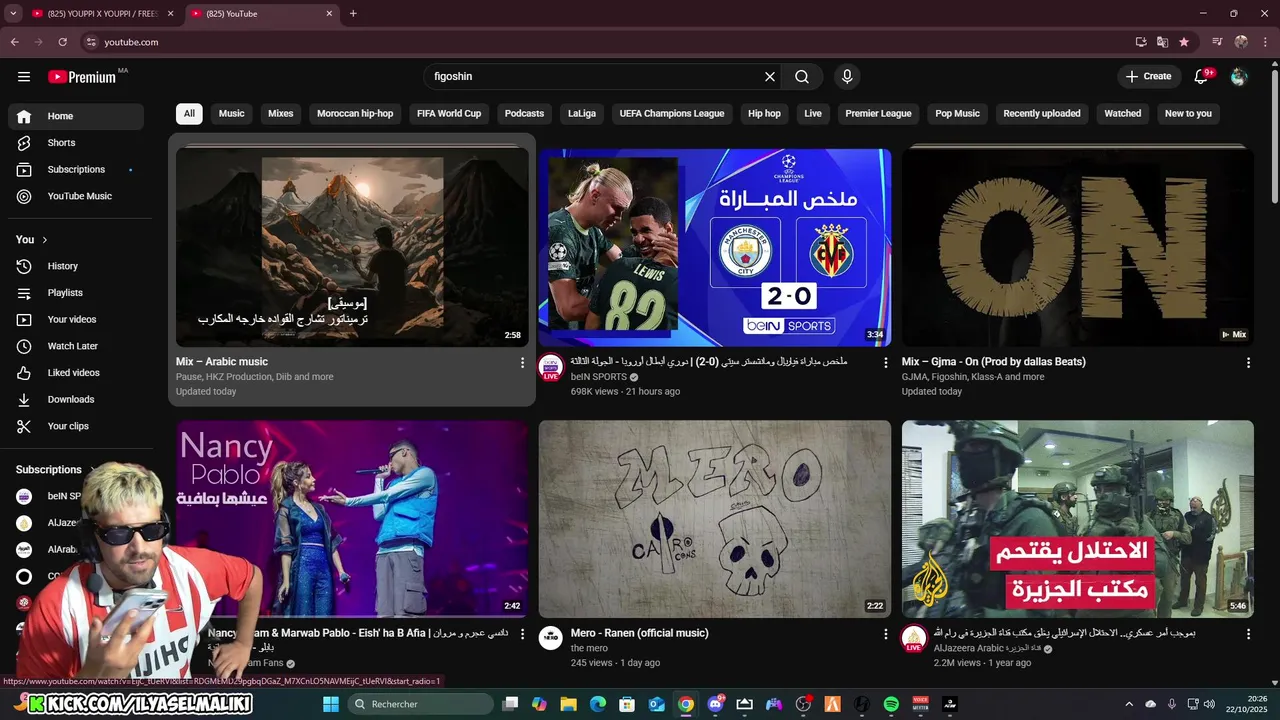Open Your videos in the sidebar

click(x=76, y=319)
